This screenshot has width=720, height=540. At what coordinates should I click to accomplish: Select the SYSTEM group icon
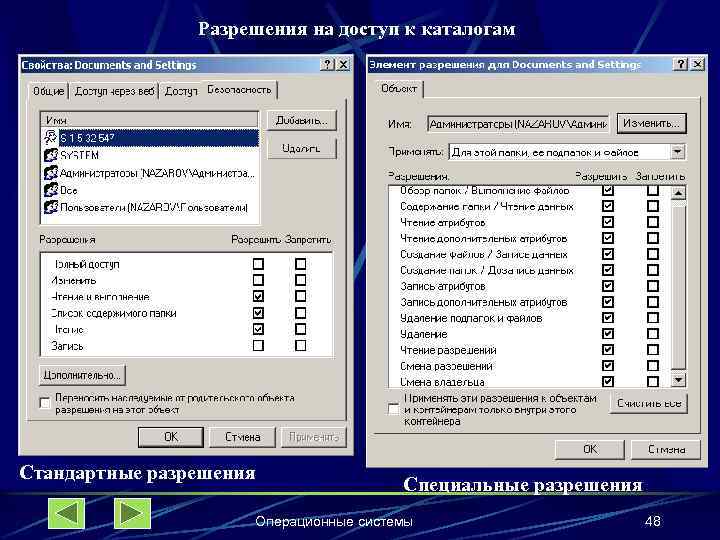[50, 155]
